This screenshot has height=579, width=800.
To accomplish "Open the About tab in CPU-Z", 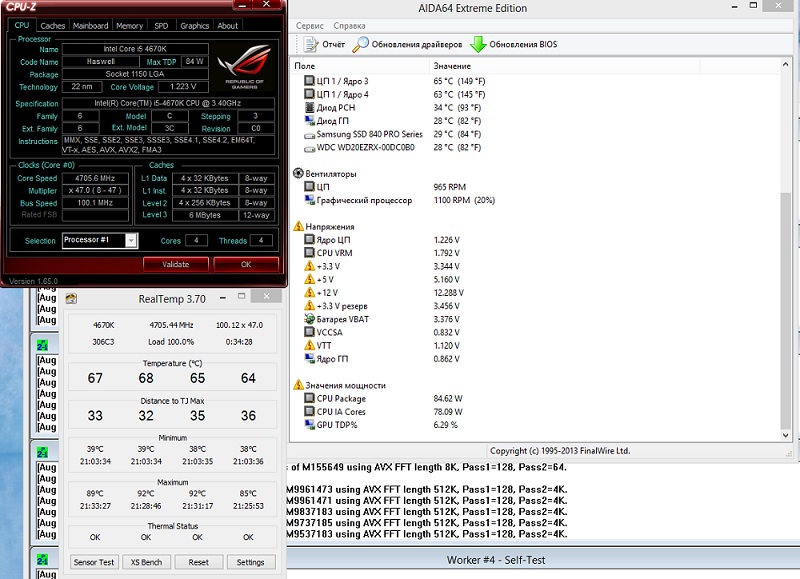I will click(228, 26).
